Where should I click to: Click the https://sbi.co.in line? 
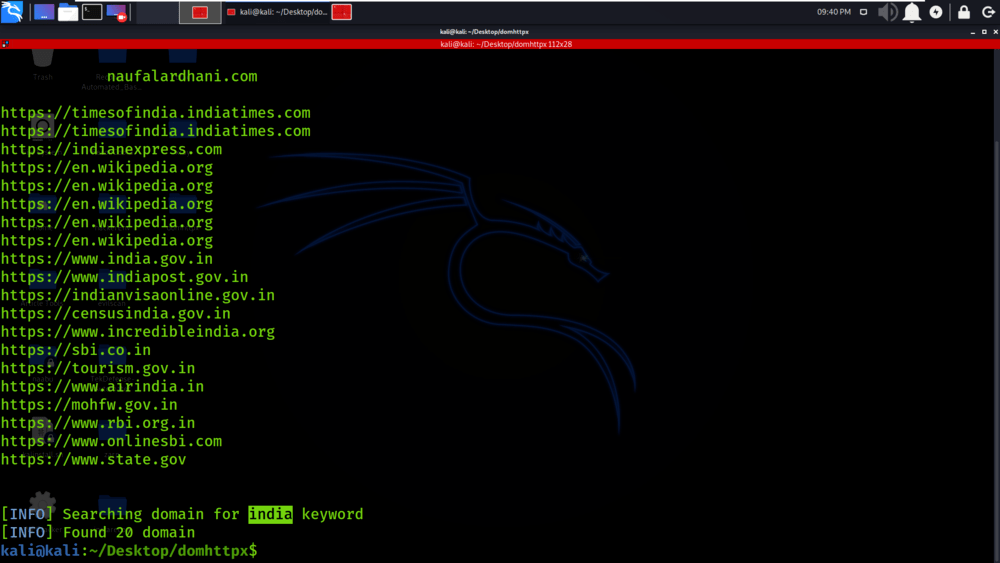pyautogui.click(x=76, y=350)
